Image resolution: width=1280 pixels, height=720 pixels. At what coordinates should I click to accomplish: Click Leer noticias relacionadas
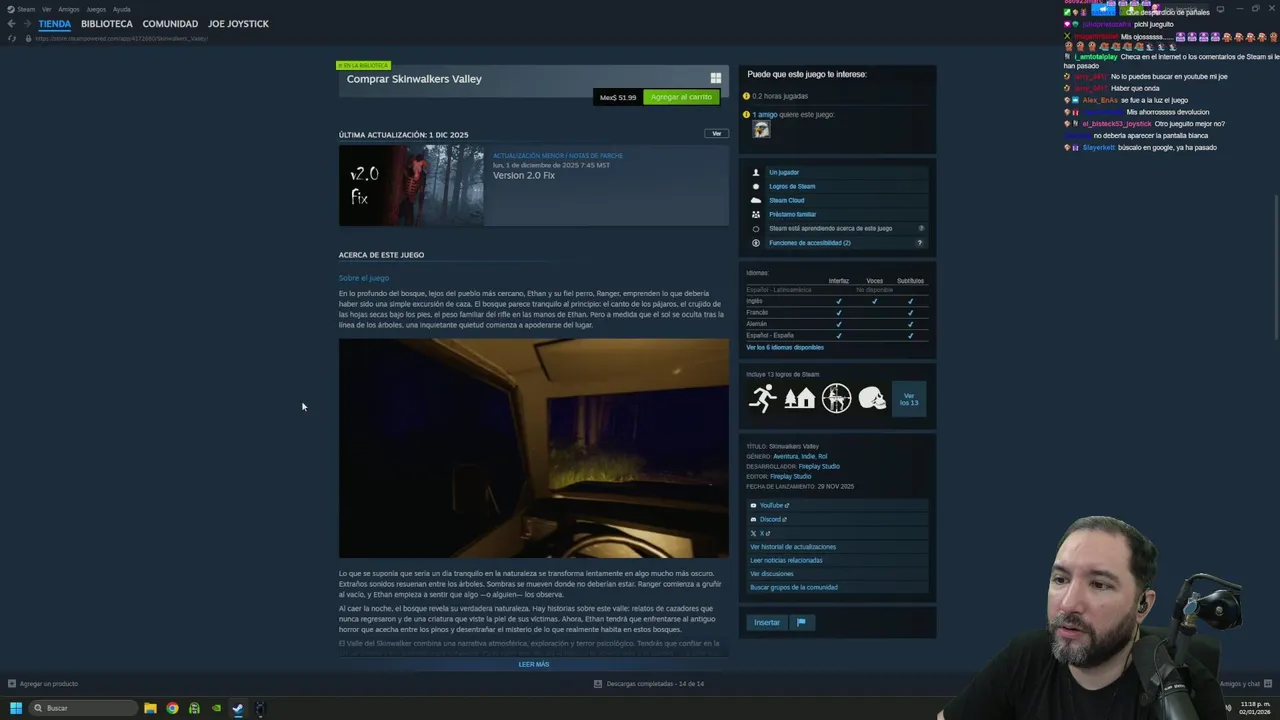click(x=786, y=560)
